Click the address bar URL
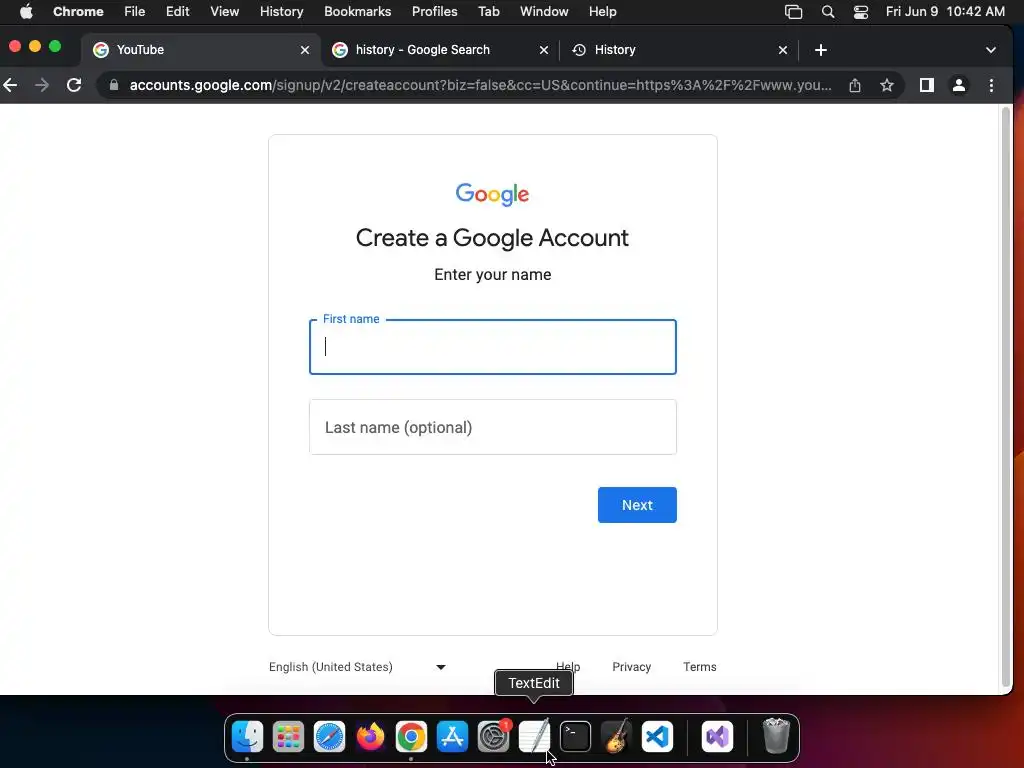Screen dimensions: 1024x768 480,85
